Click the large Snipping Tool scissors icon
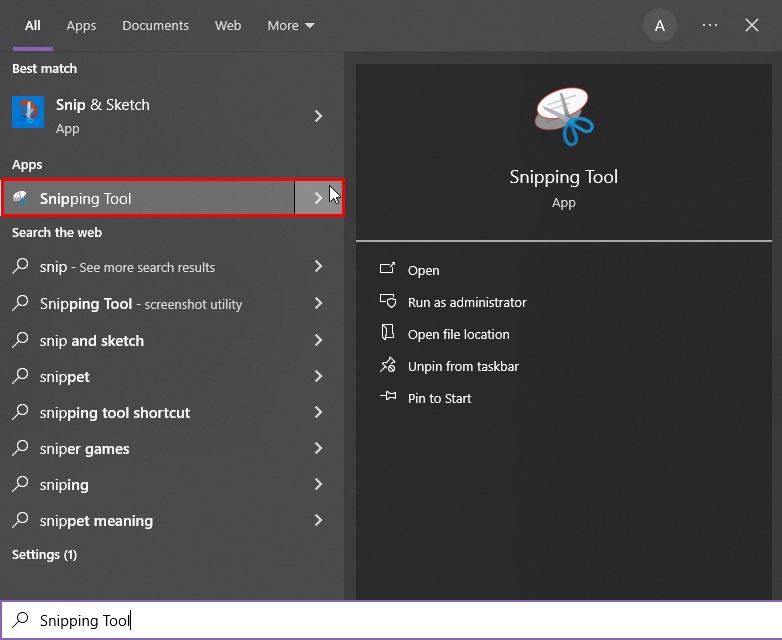Image resolution: width=782 pixels, height=640 pixels. tap(564, 117)
